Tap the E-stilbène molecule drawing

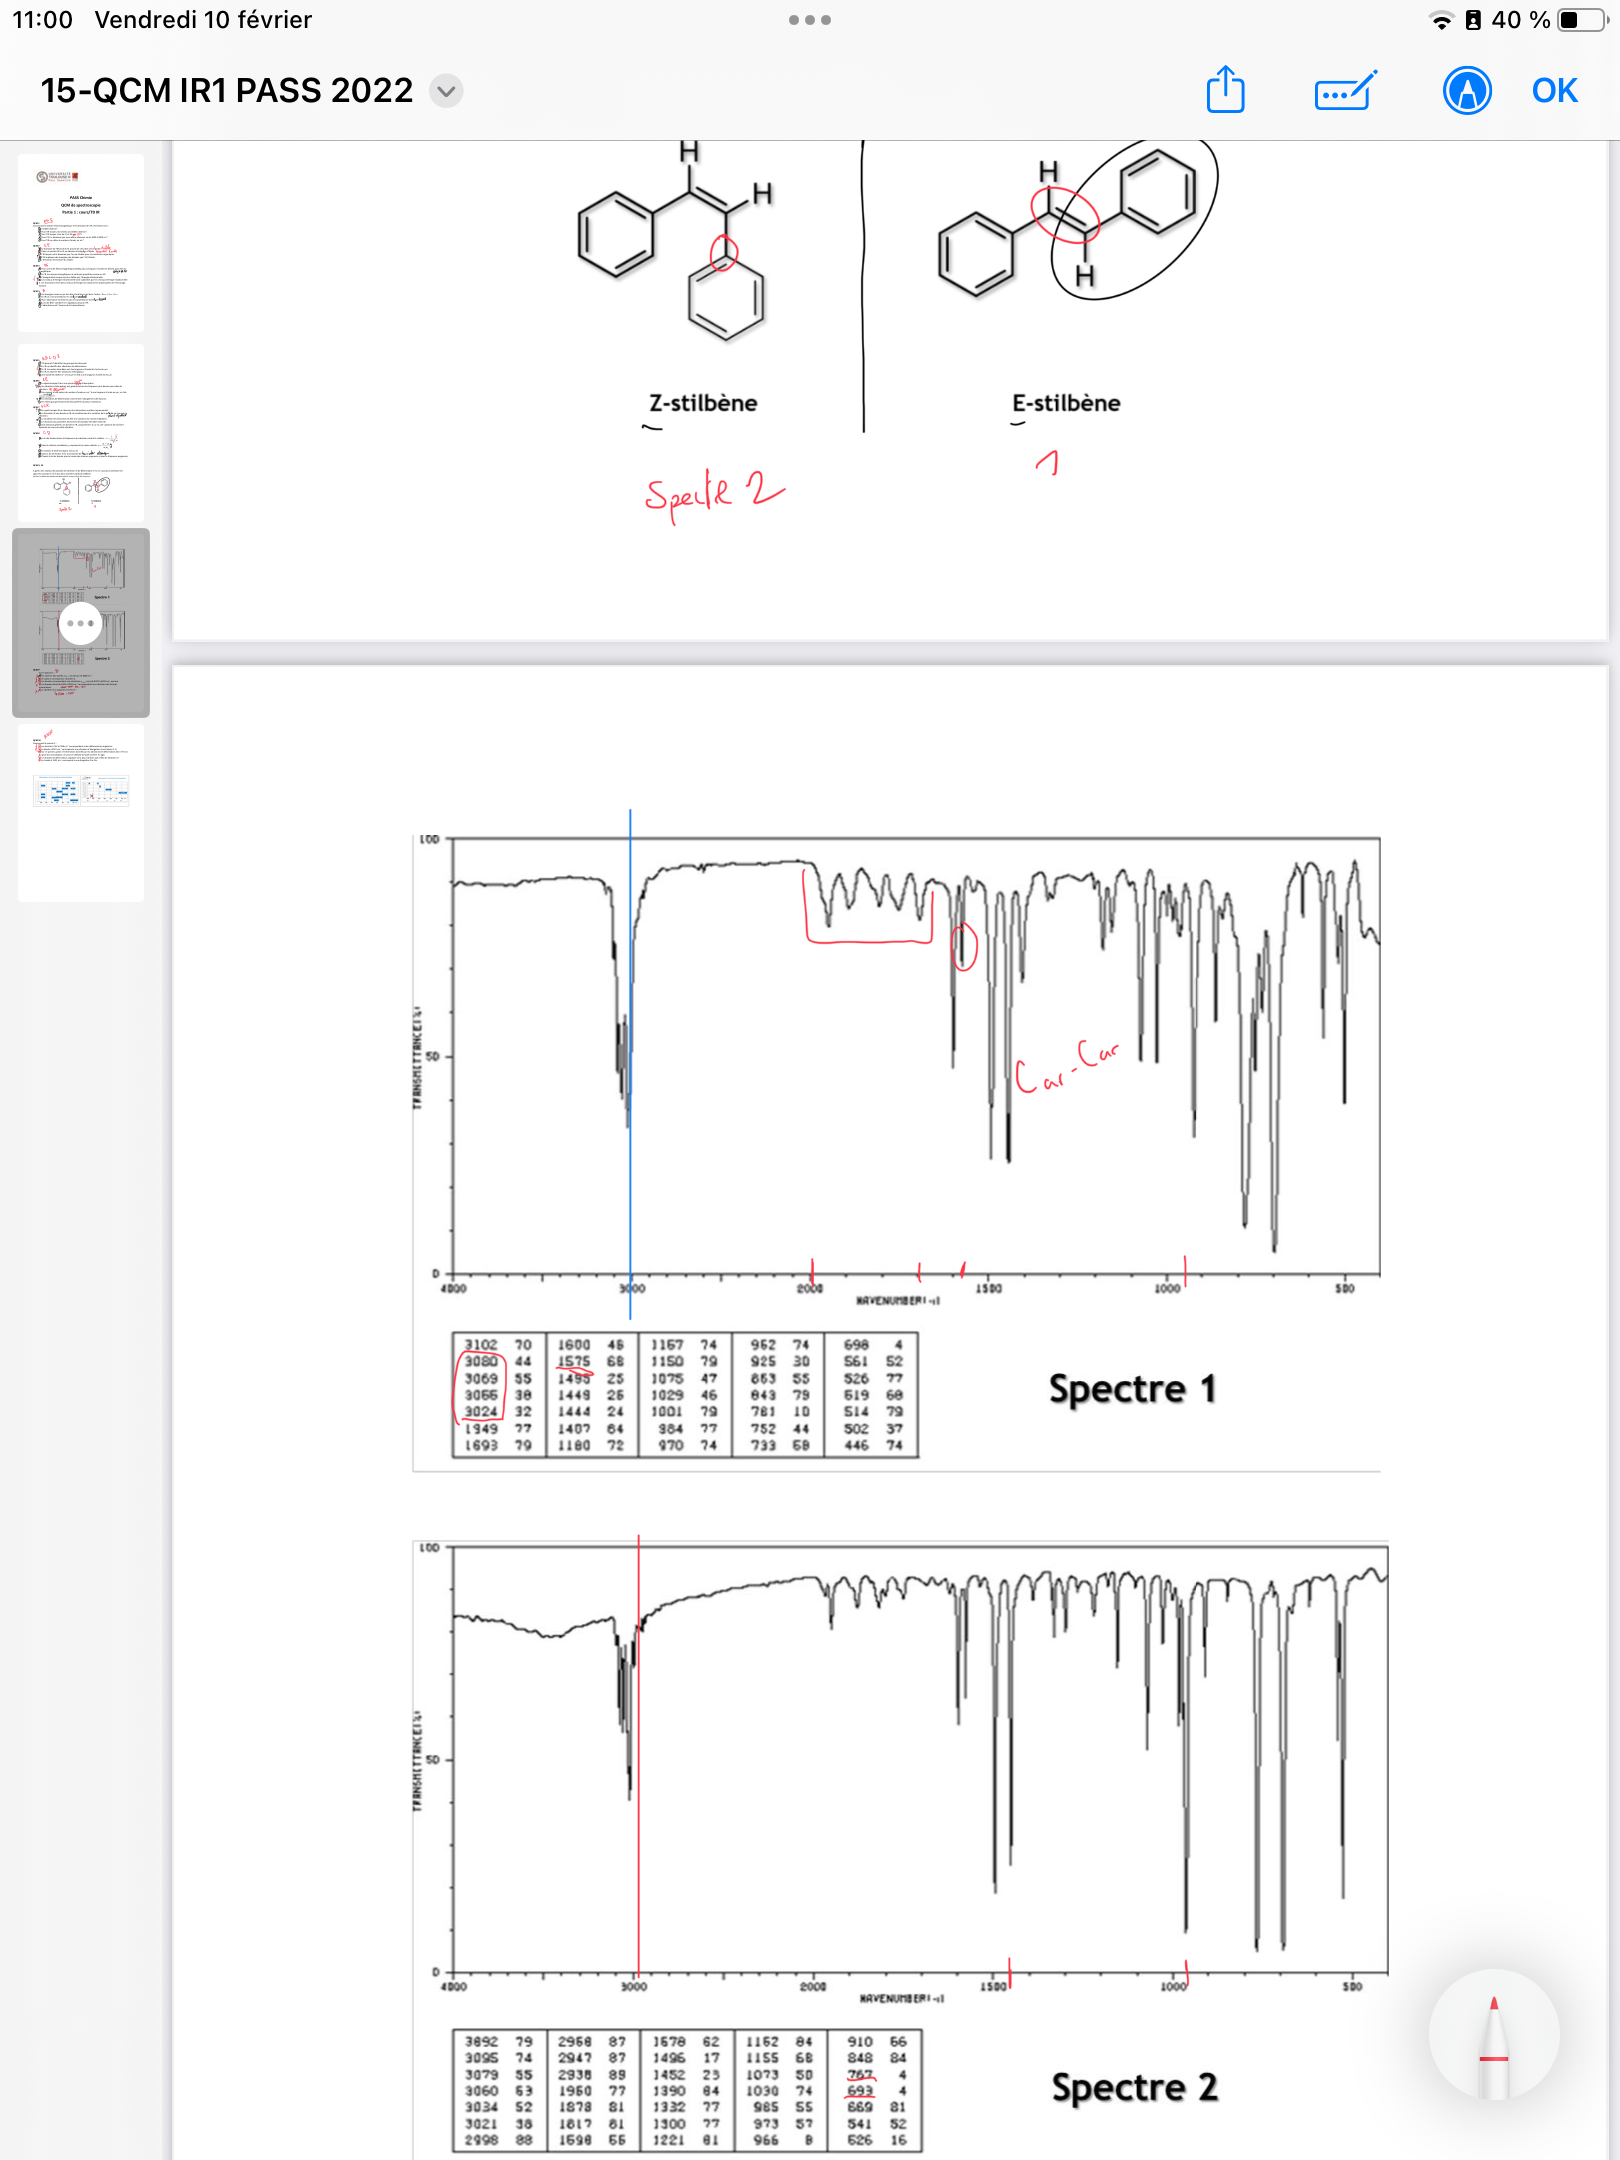(x=1068, y=225)
